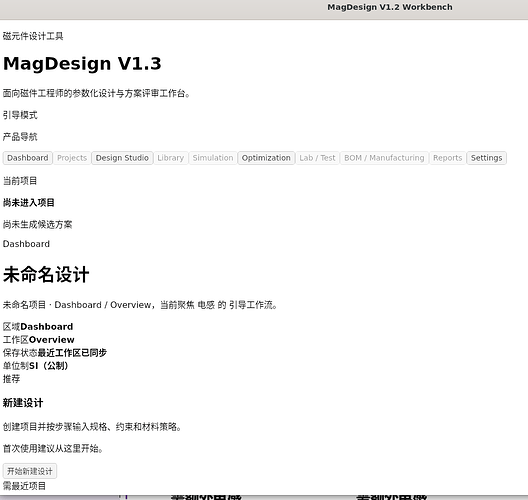The image size is (528, 500).
Task: Click the 新建设计 heading
Action: (23, 403)
